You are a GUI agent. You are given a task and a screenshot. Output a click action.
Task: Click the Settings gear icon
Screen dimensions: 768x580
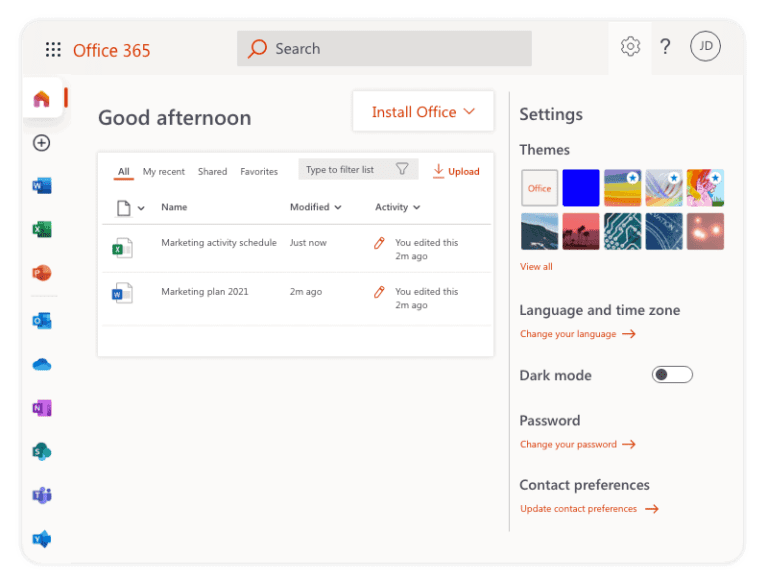click(630, 47)
